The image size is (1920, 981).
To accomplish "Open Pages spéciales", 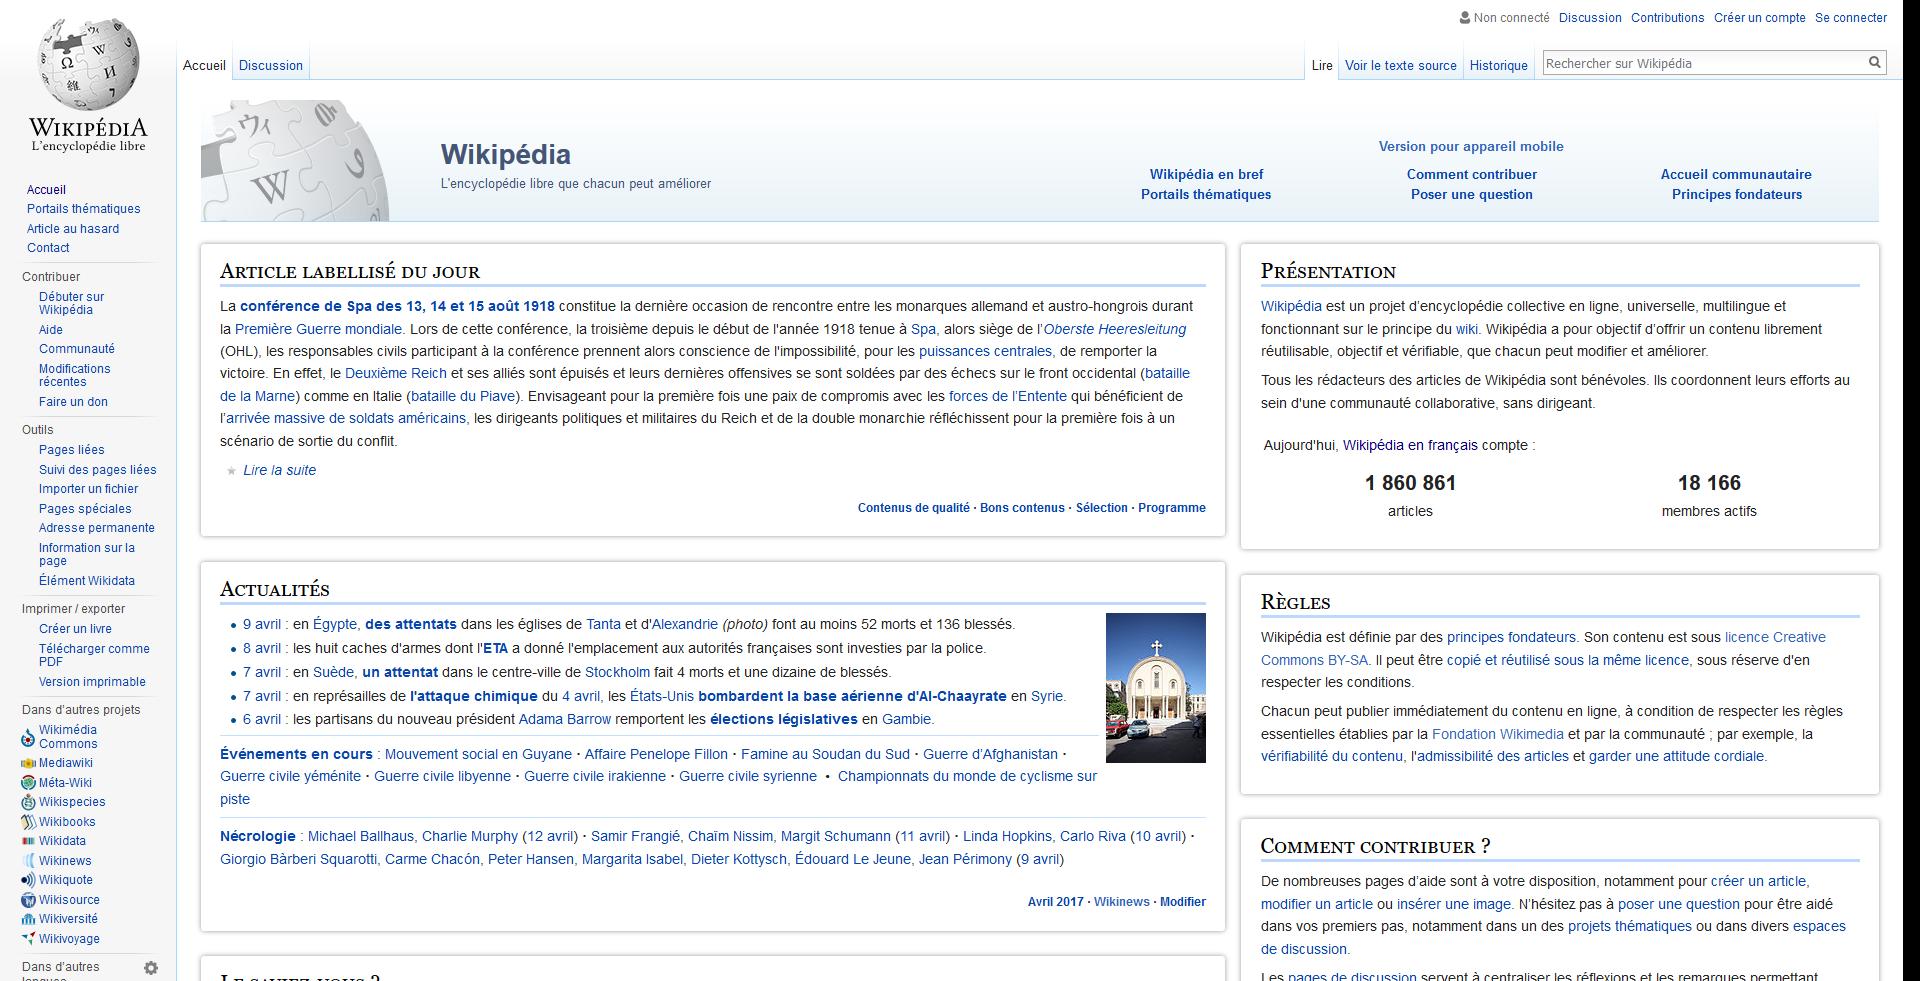I will (x=85, y=509).
